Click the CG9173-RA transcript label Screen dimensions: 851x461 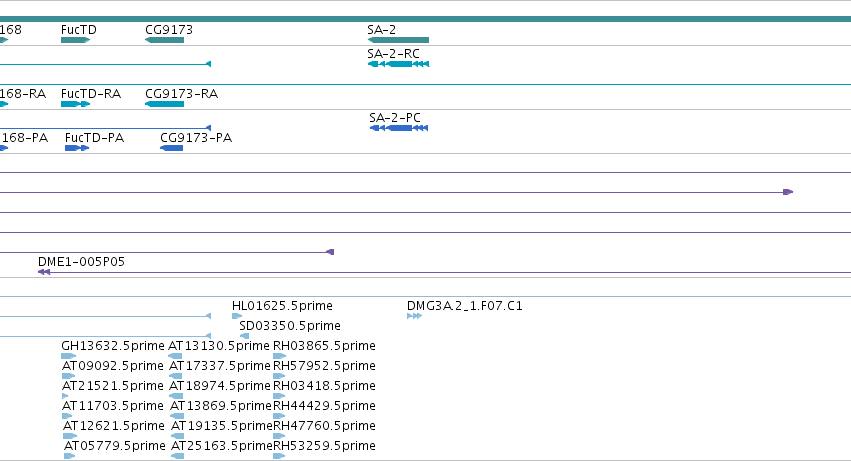[181, 94]
